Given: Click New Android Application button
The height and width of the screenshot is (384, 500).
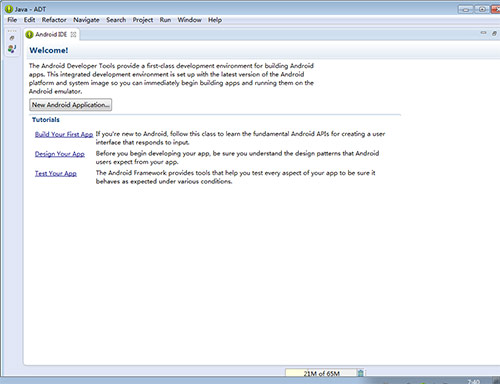Looking at the screenshot, I should tap(71, 105).
